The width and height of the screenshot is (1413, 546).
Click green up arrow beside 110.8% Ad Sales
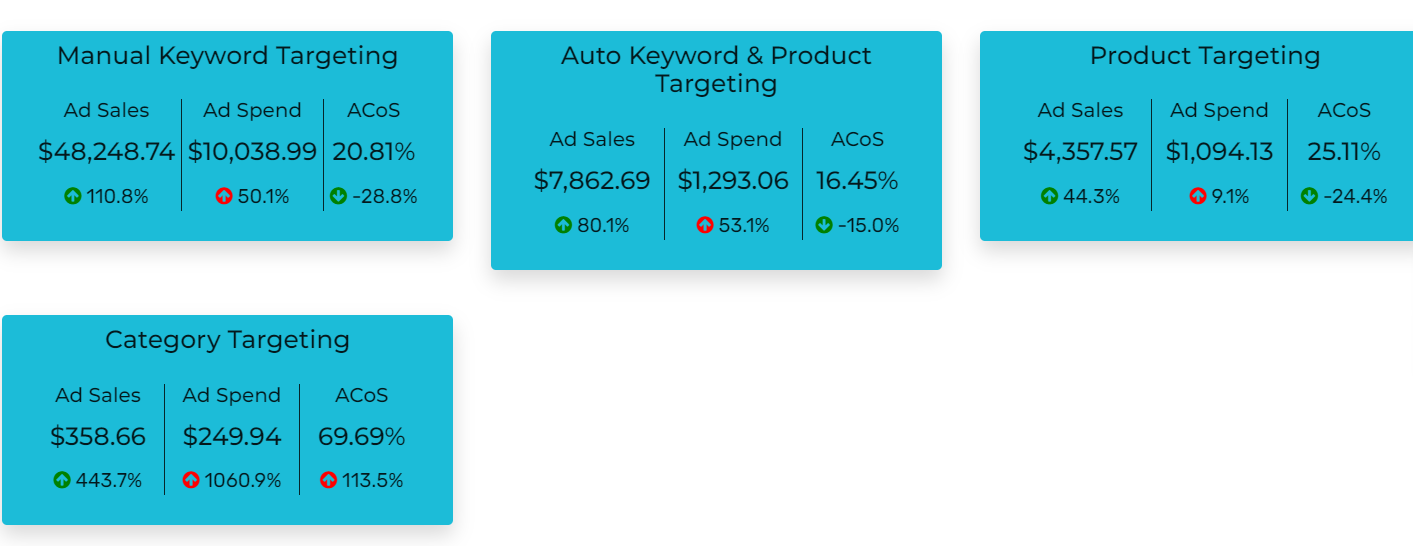pyautogui.click(x=73, y=197)
